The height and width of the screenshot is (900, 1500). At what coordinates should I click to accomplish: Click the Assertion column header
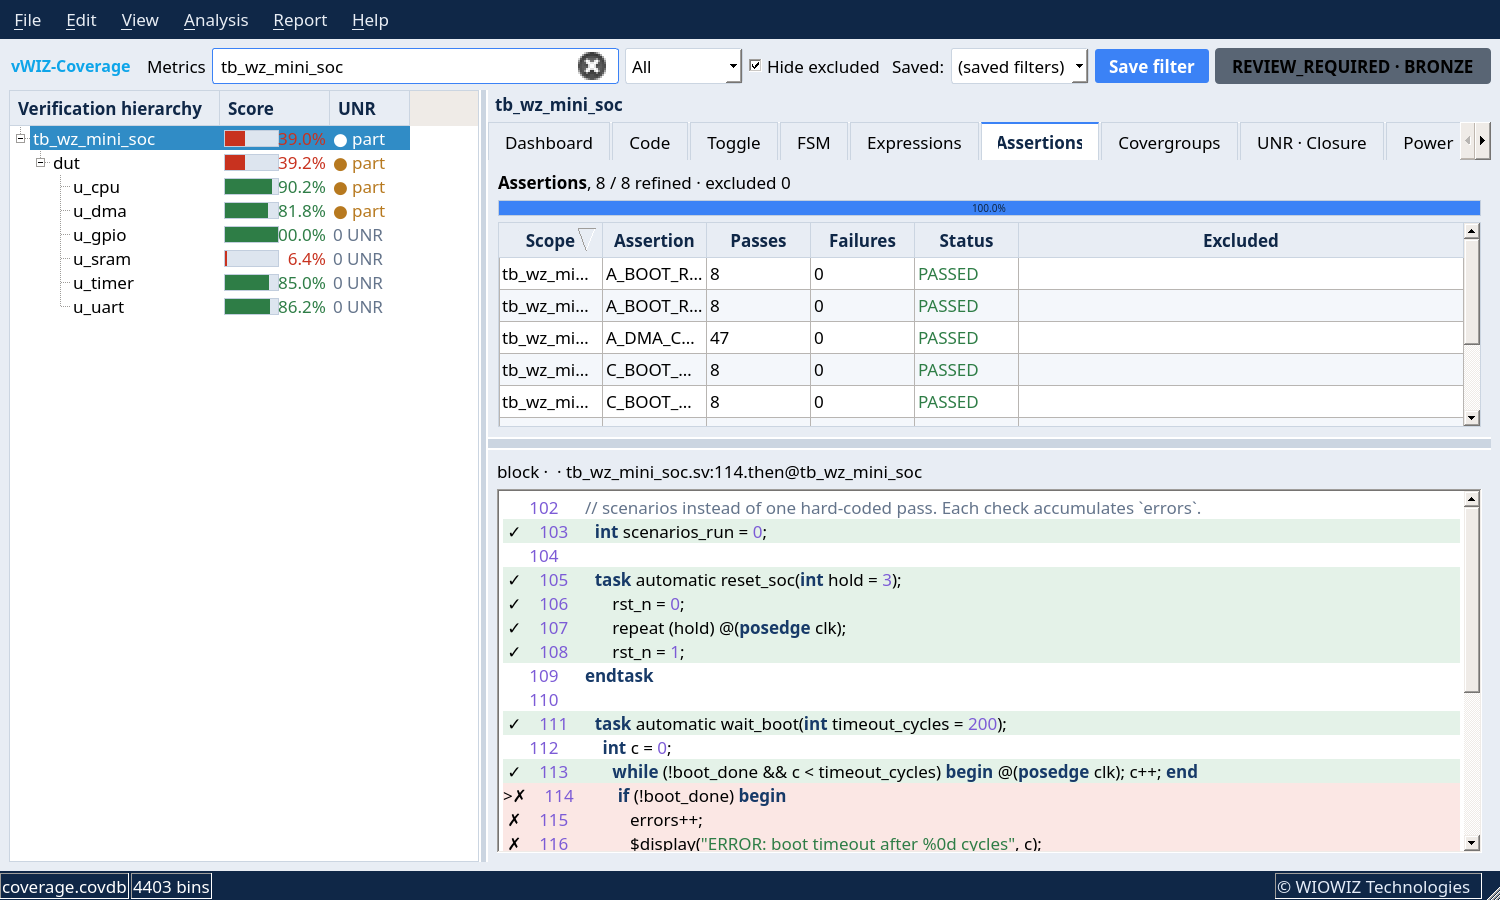(x=654, y=240)
